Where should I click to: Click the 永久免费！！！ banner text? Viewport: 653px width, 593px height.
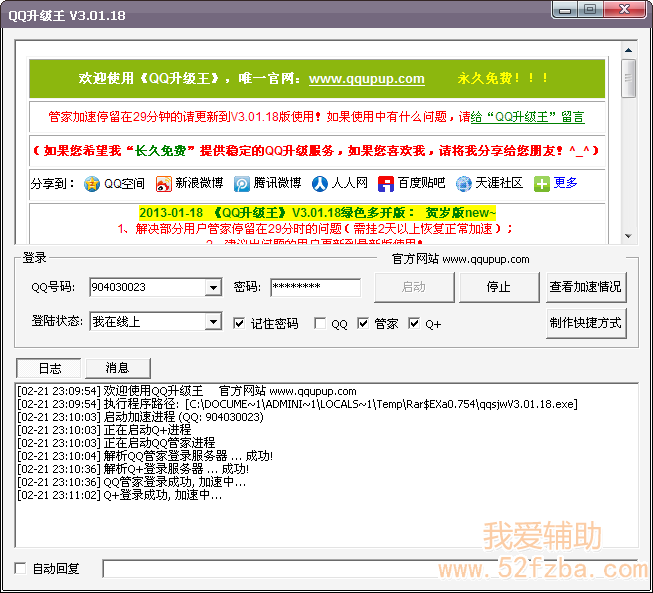click(x=503, y=78)
